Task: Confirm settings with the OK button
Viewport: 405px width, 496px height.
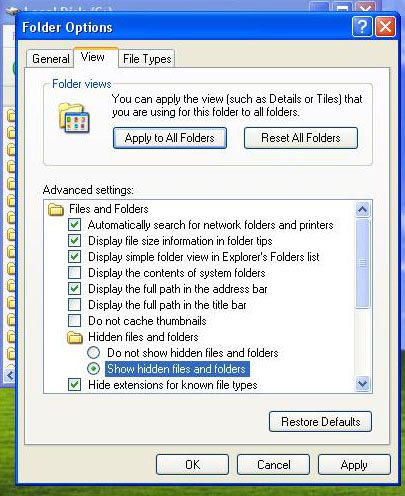Action: click(x=192, y=465)
